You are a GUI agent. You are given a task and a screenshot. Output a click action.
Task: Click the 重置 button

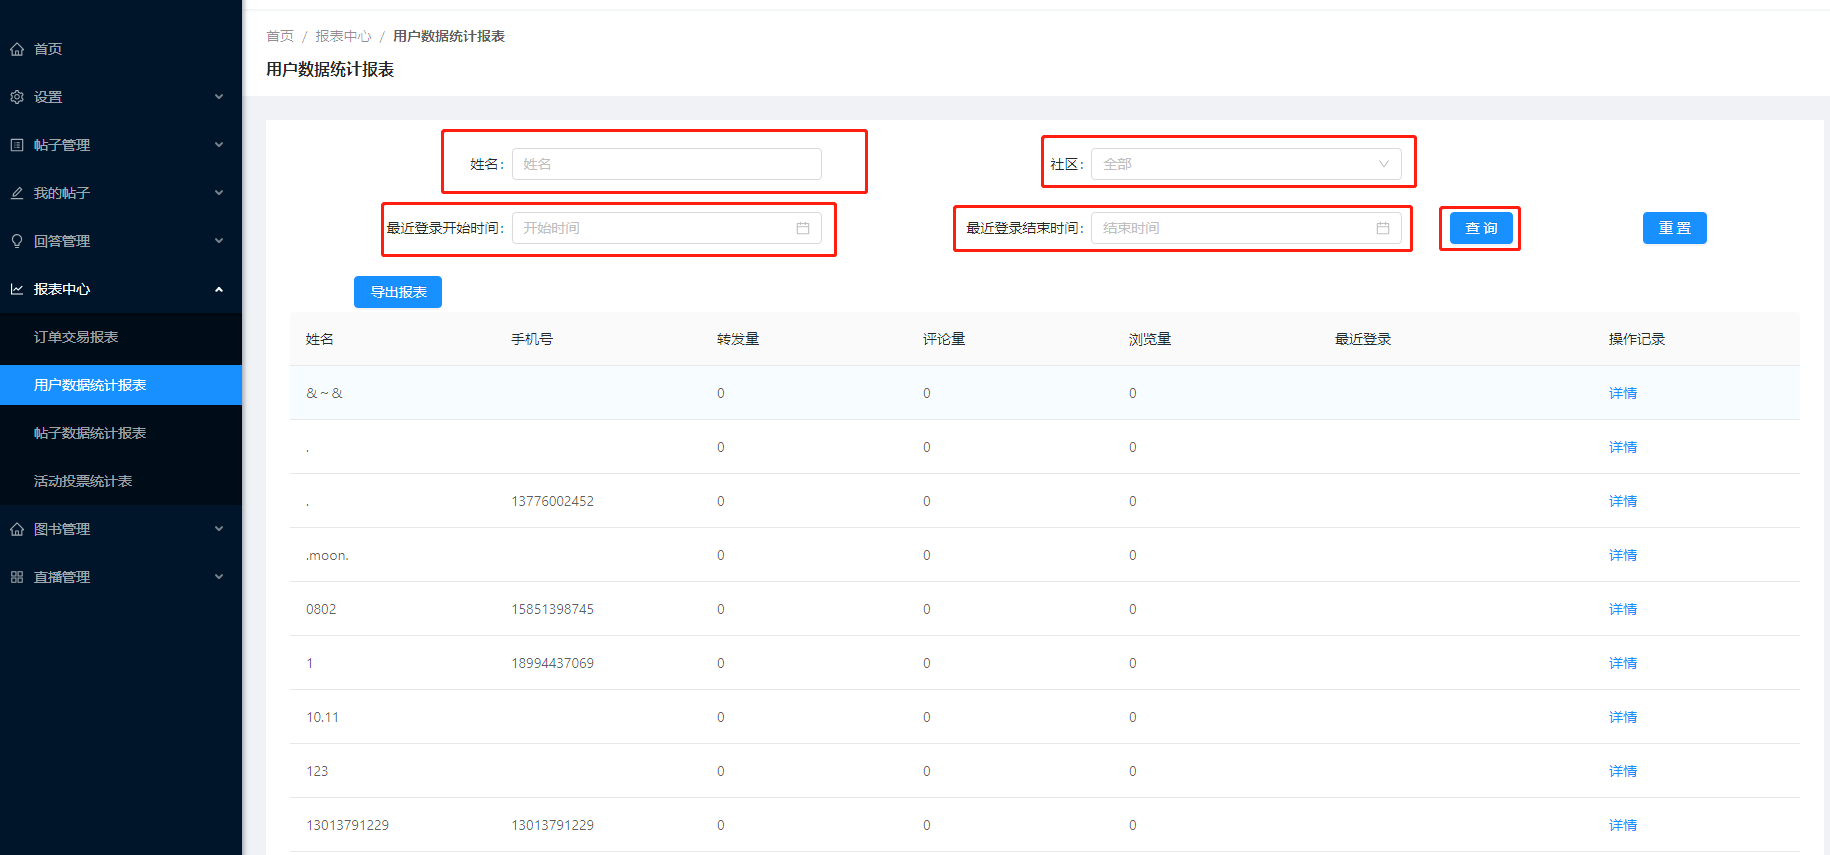[x=1675, y=228]
